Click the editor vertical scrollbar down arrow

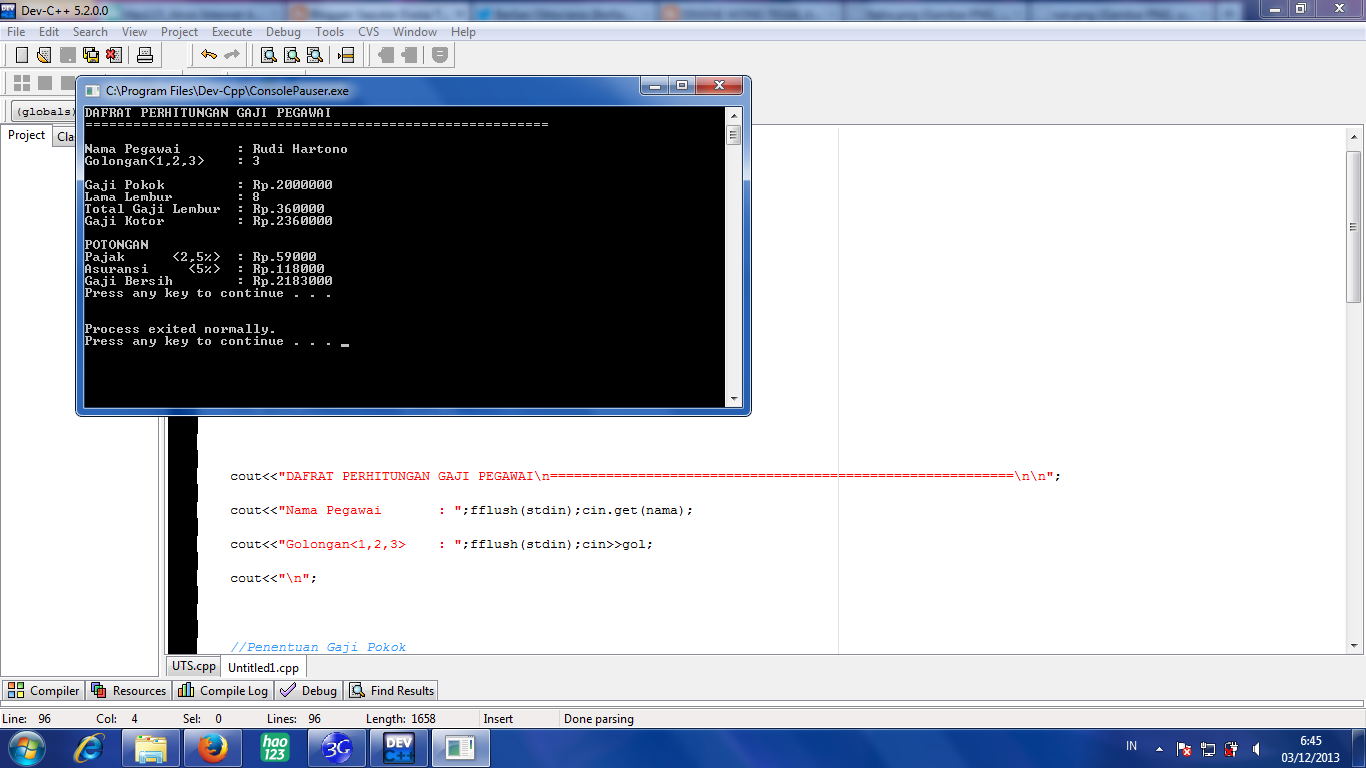point(1354,645)
